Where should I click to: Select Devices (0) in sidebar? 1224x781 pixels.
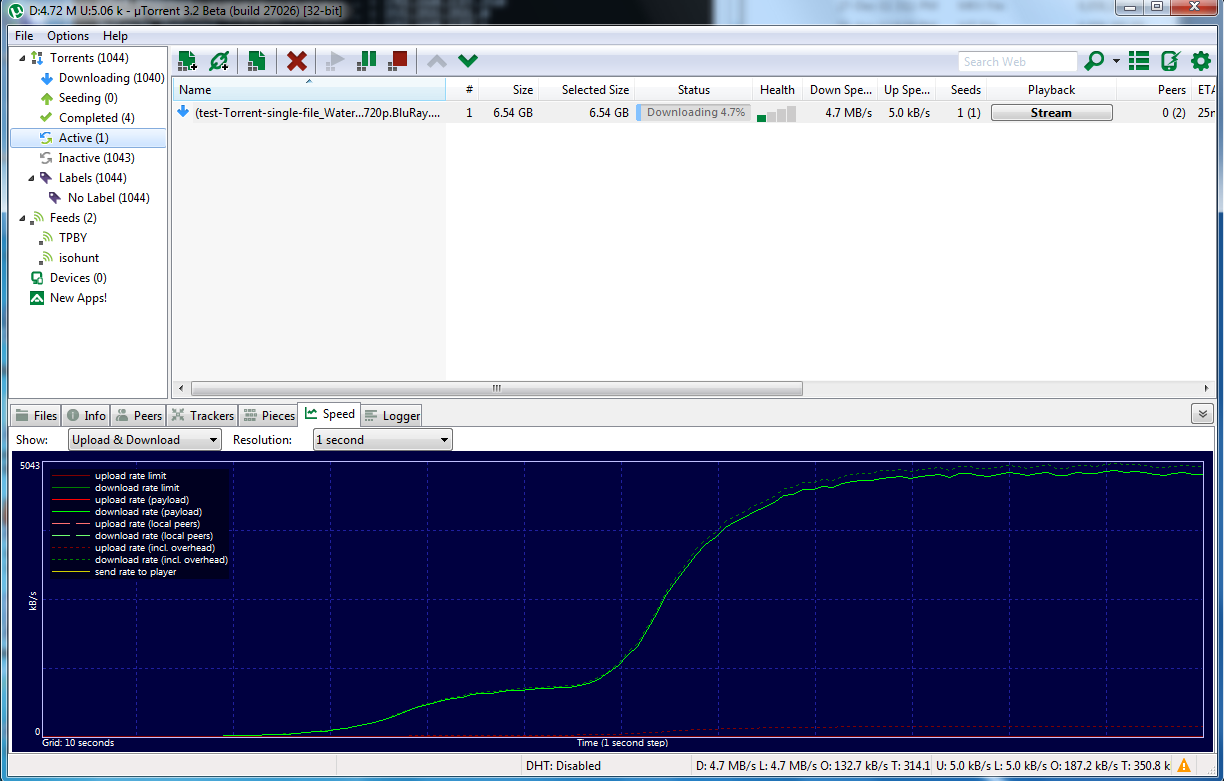pyautogui.click(x=69, y=278)
